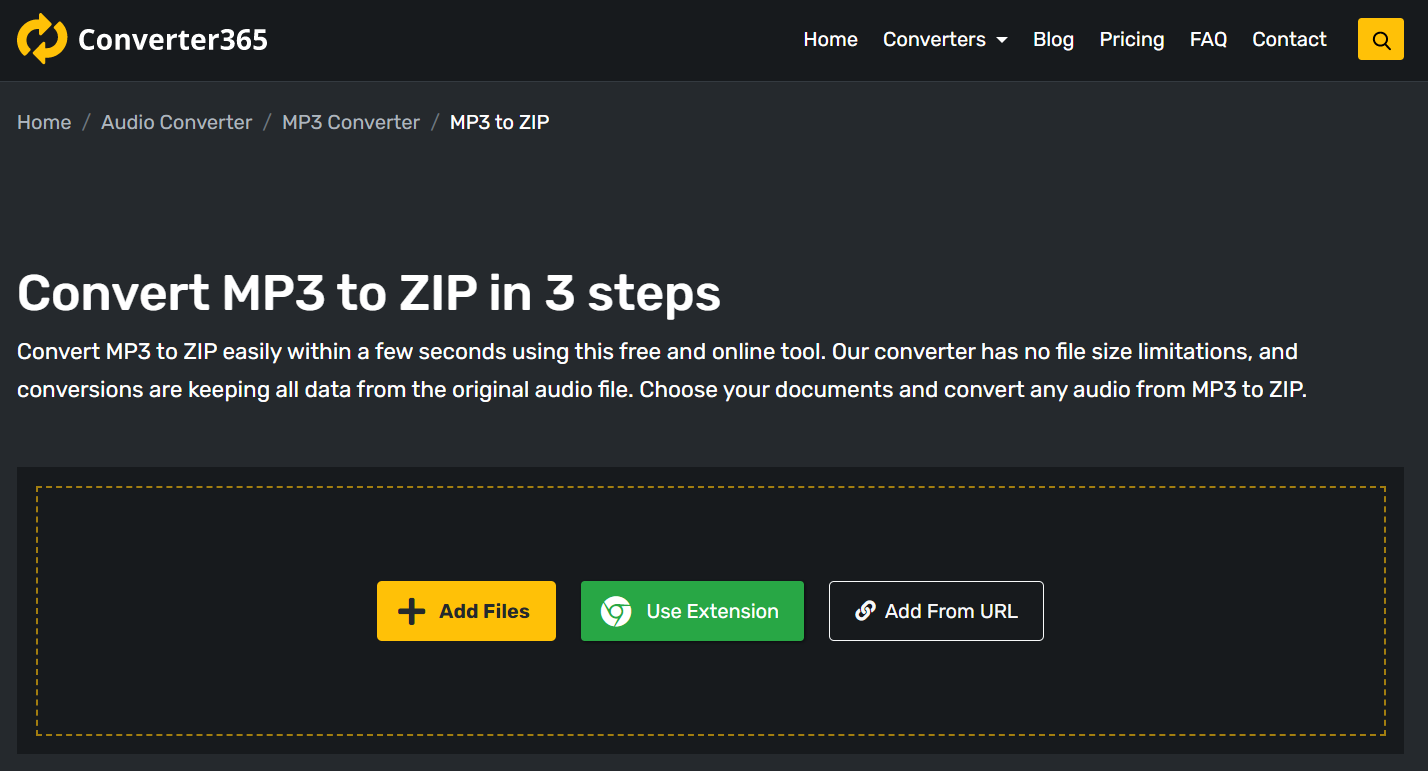Click the chain link icon on Add From URL
The image size is (1428, 771).
click(865, 611)
